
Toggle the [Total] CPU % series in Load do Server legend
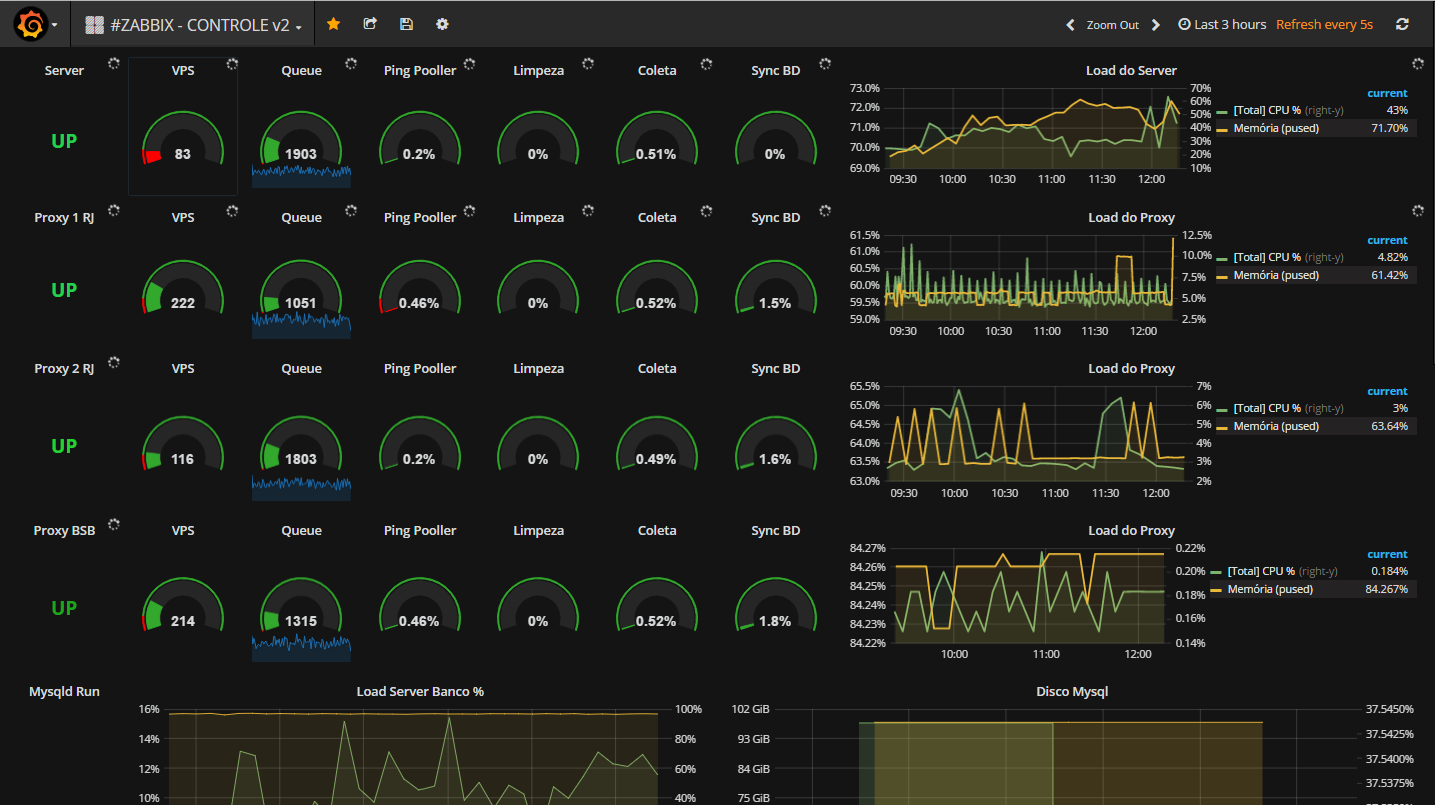tap(1266, 110)
